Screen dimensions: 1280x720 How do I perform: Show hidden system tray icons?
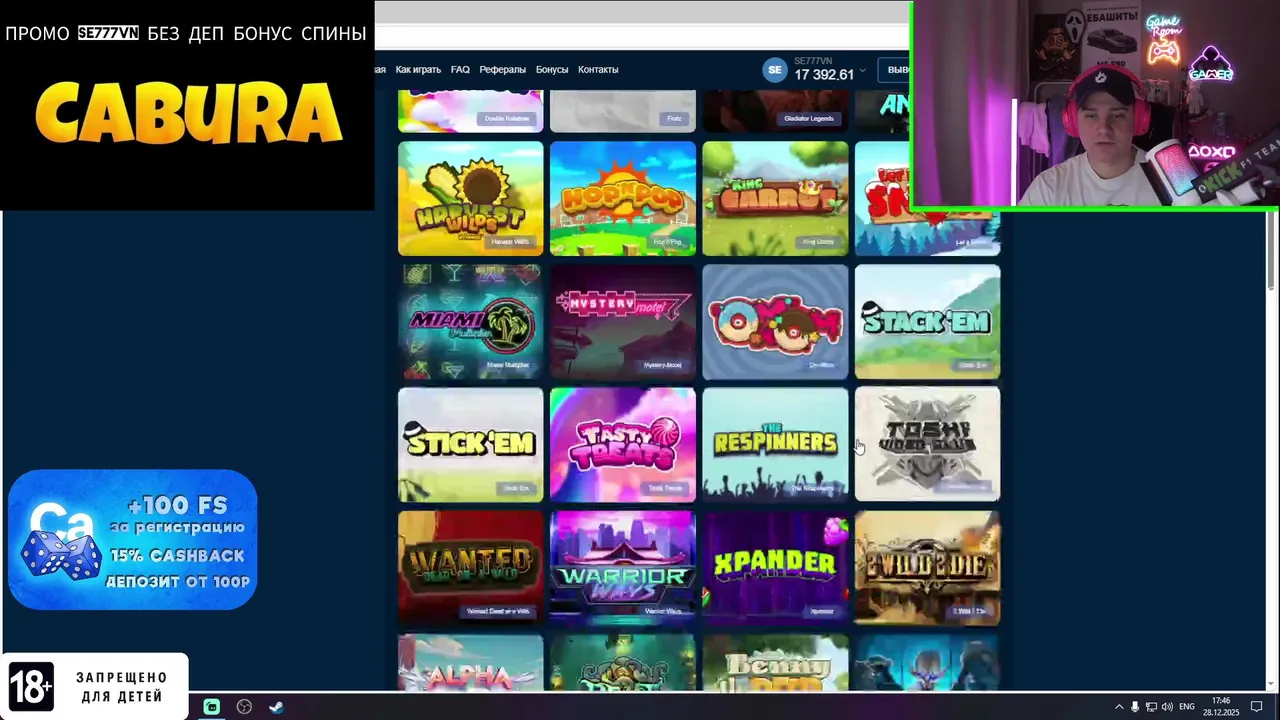pyautogui.click(x=1119, y=707)
